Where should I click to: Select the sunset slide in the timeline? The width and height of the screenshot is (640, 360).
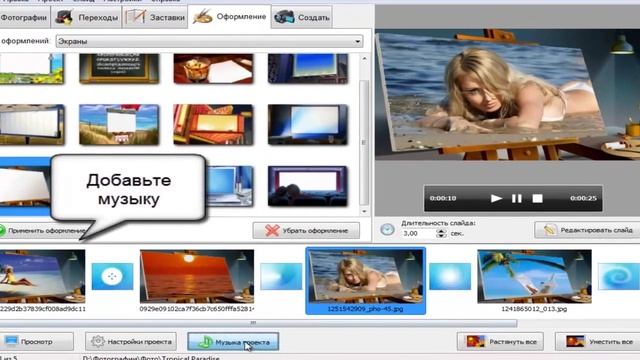197,276
